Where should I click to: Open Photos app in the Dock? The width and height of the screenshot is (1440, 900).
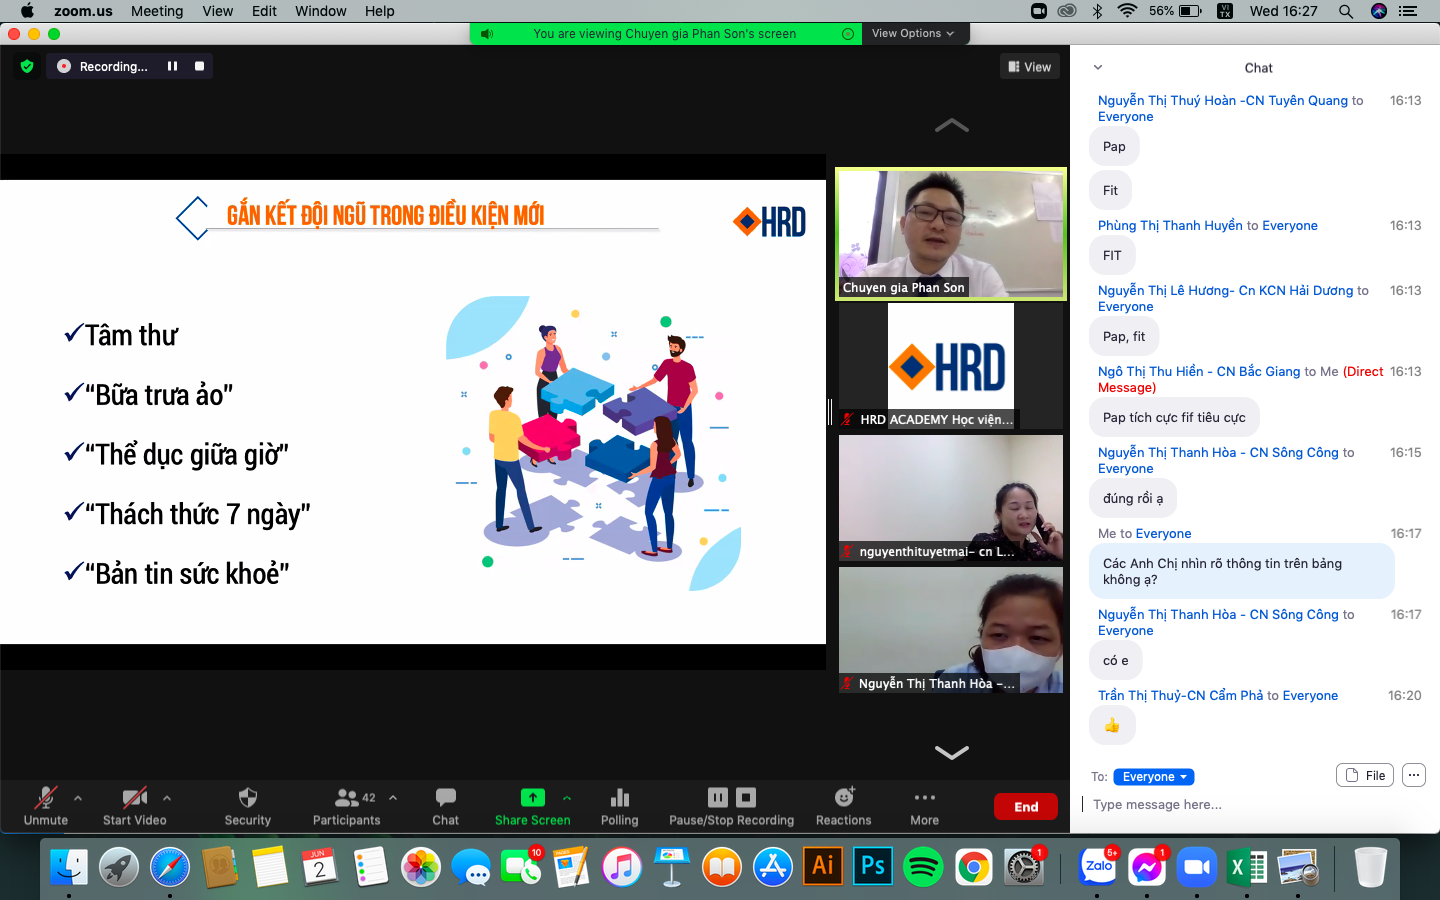point(421,867)
